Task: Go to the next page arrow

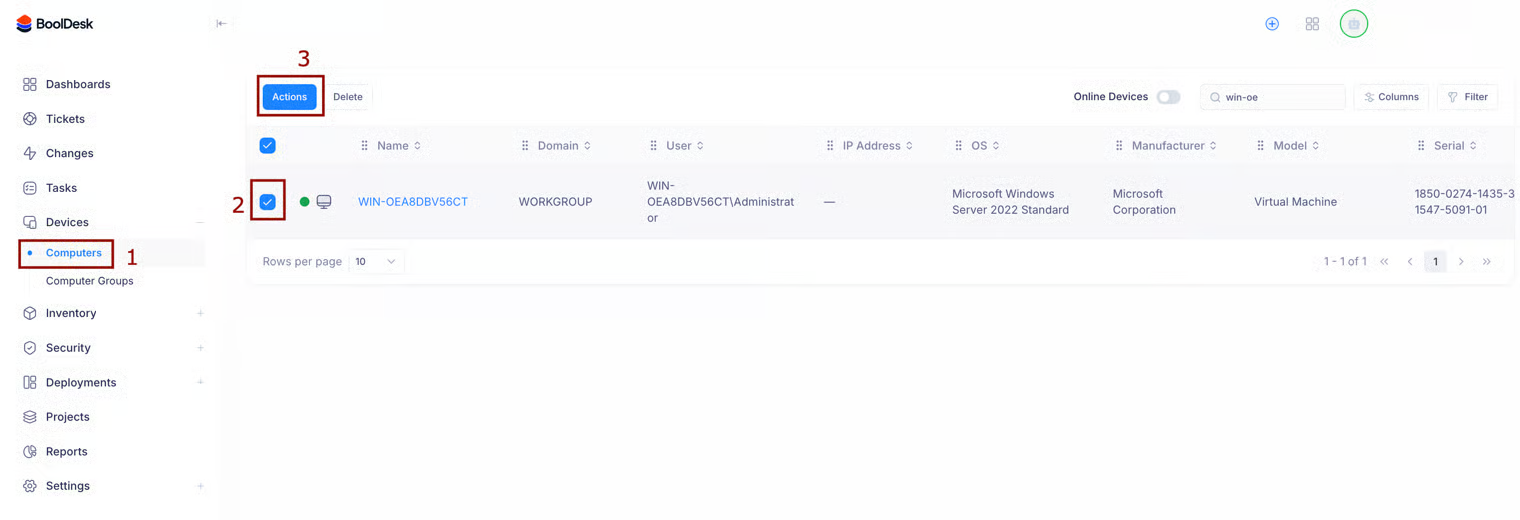Action: pyautogui.click(x=1461, y=262)
